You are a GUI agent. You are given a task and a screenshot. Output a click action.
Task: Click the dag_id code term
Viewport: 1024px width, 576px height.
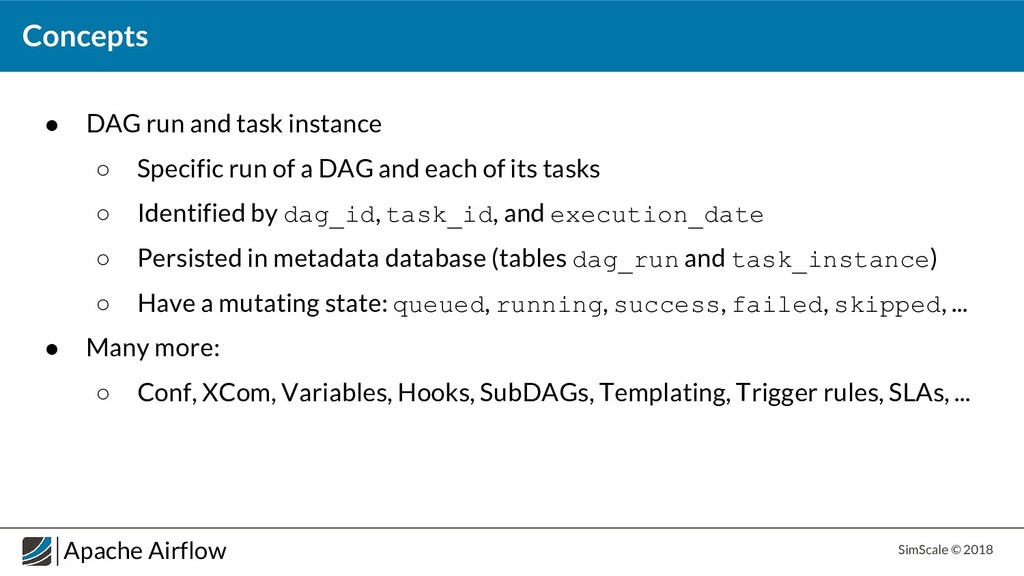pyautogui.click(x=330, y=215)
